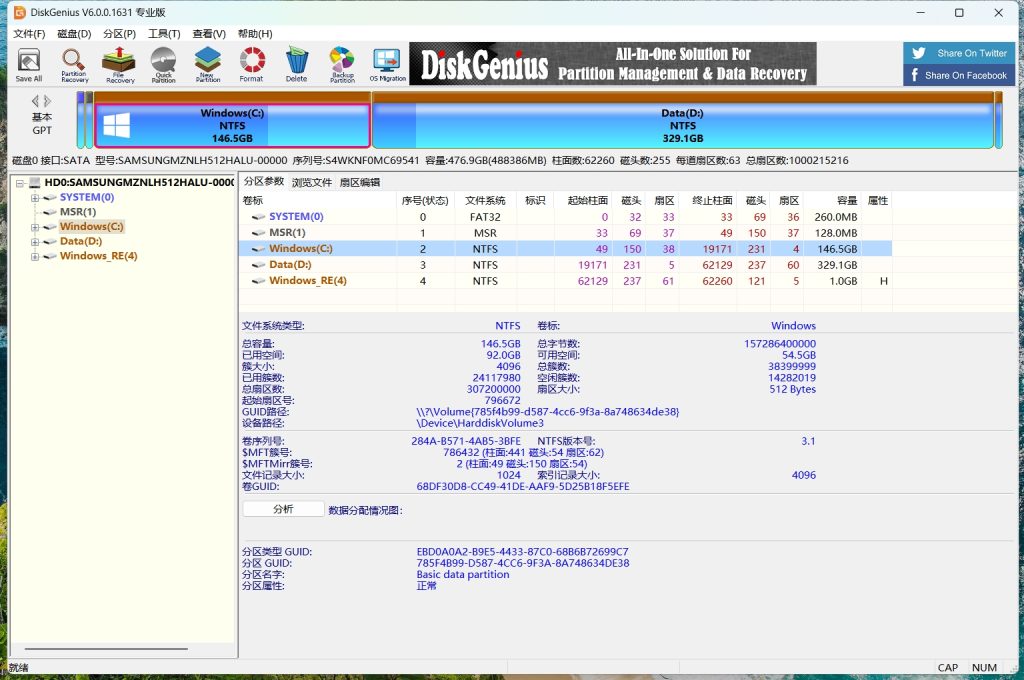Screen dimensions: 1024x680
Task: Click 容量 column header
Action: [833, 201]
